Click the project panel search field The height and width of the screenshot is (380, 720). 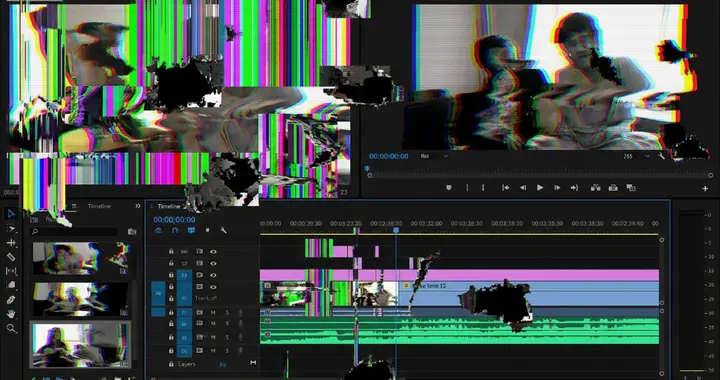click(73, 232)
